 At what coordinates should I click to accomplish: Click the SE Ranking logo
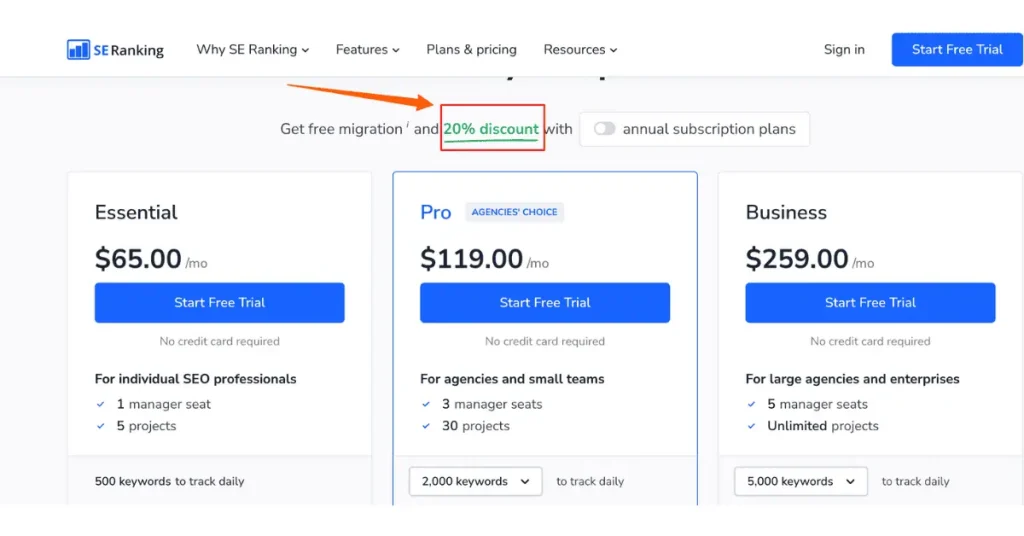[115, 50]
